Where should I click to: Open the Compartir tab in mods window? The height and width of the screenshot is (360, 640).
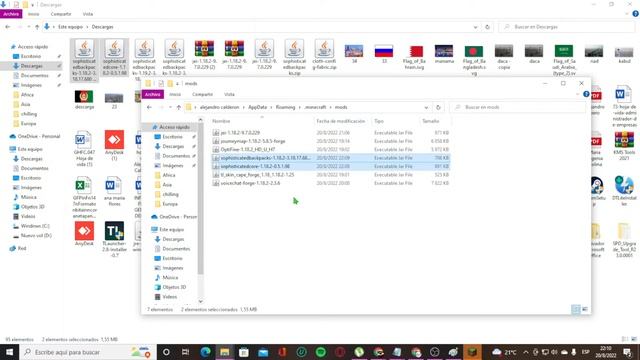[202, 94]
